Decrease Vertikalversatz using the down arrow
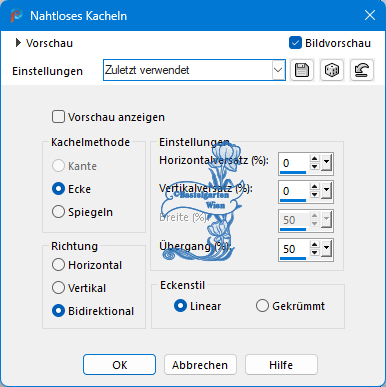386x387 pixels. pos(315,195)
